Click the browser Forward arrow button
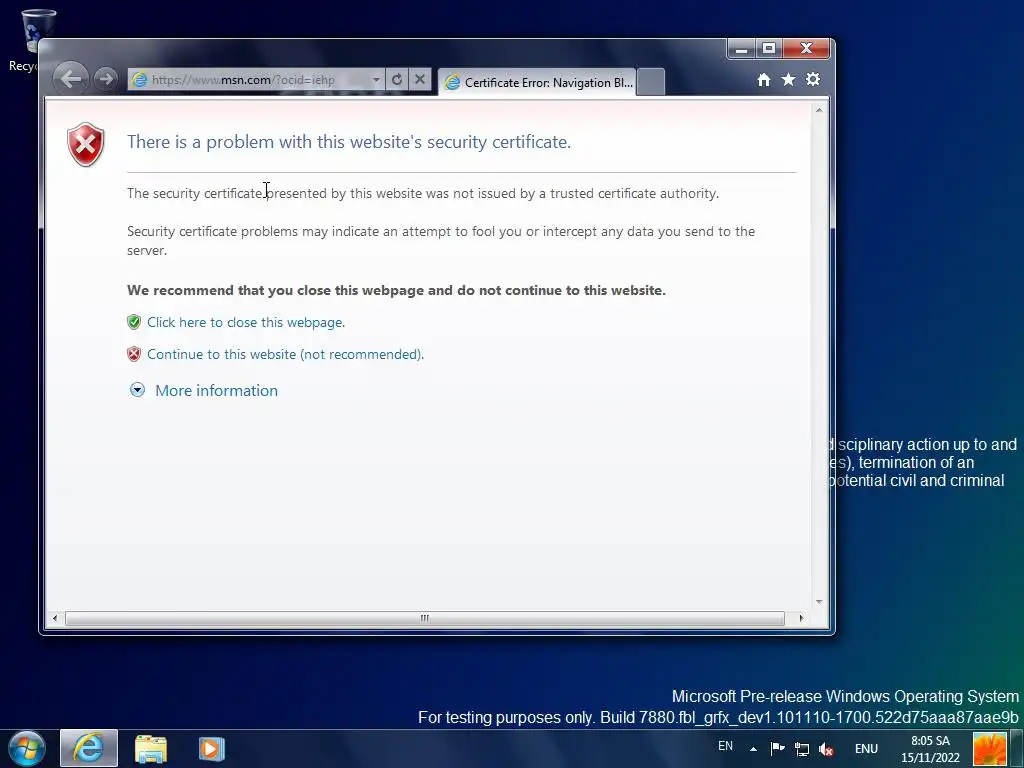Viewport: 1024px width, 768px height. (x=105, y=79)
